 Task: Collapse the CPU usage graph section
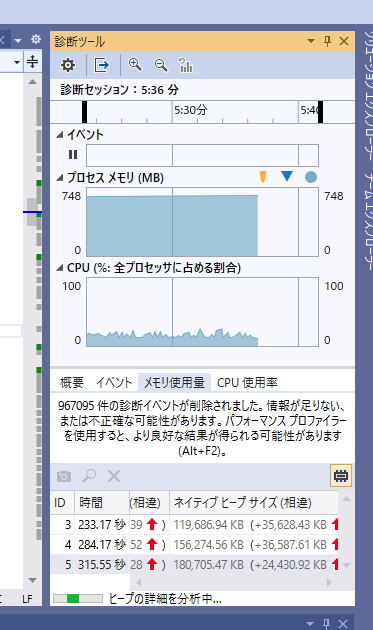59,268
